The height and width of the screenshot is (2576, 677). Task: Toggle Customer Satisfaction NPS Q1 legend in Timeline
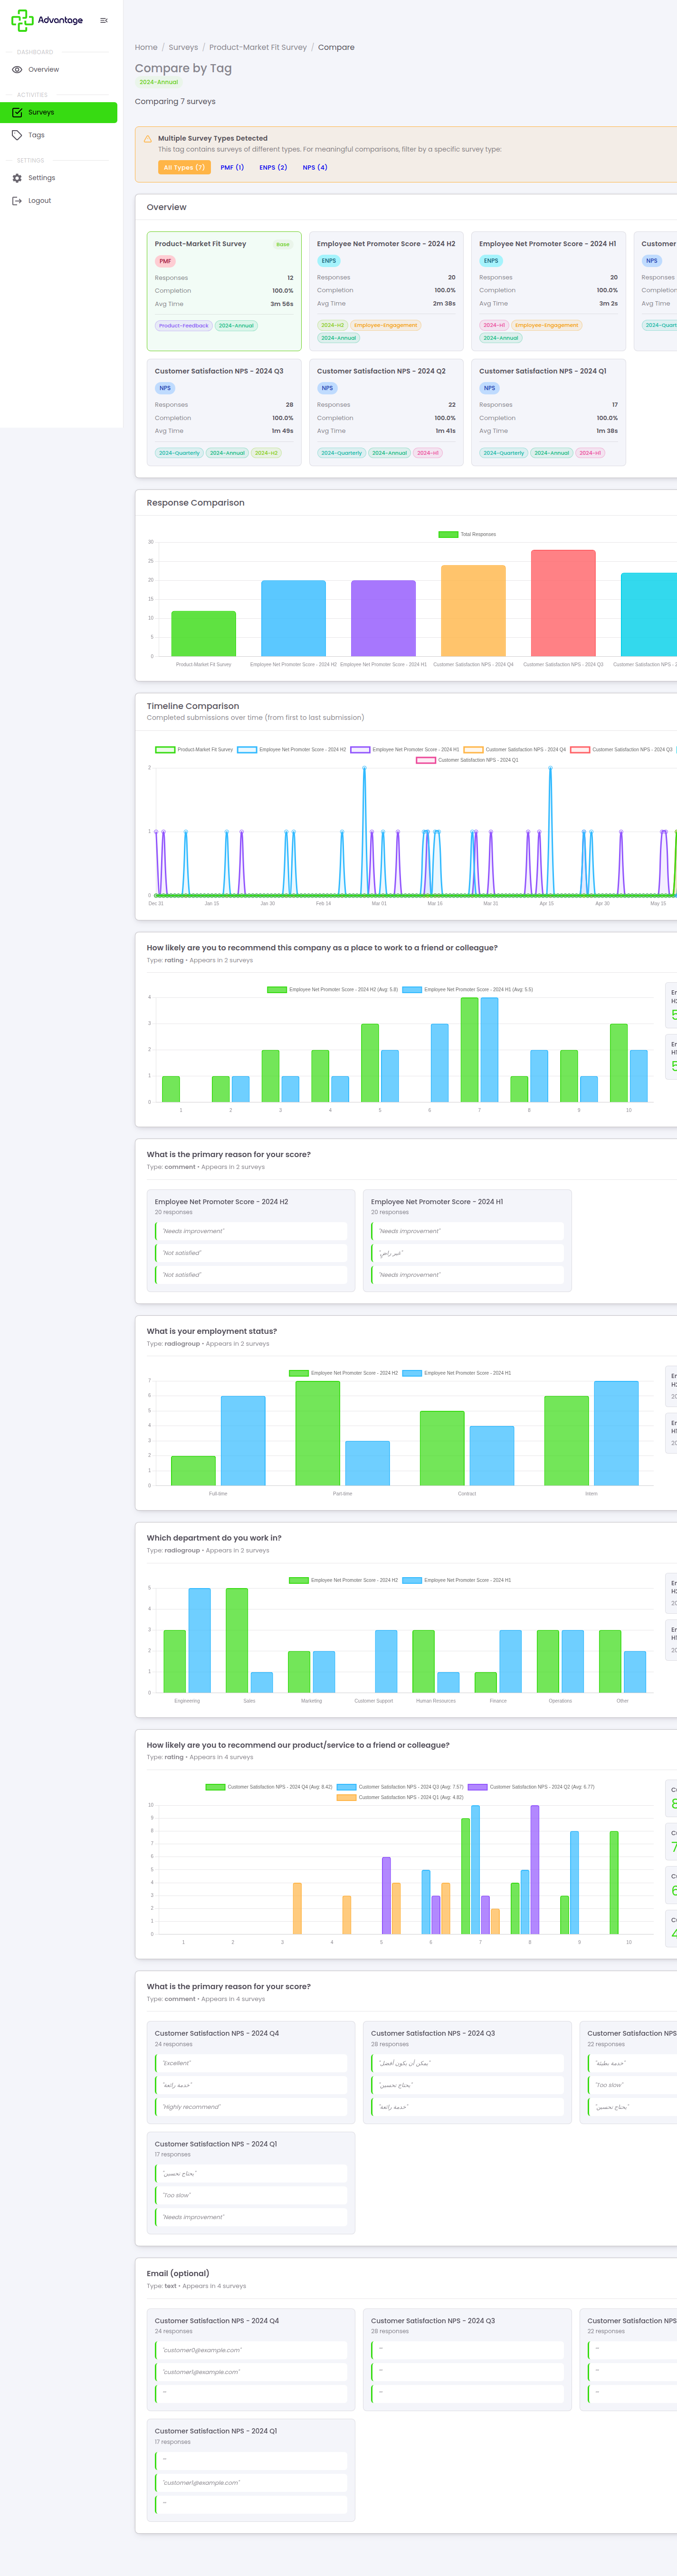467,760
